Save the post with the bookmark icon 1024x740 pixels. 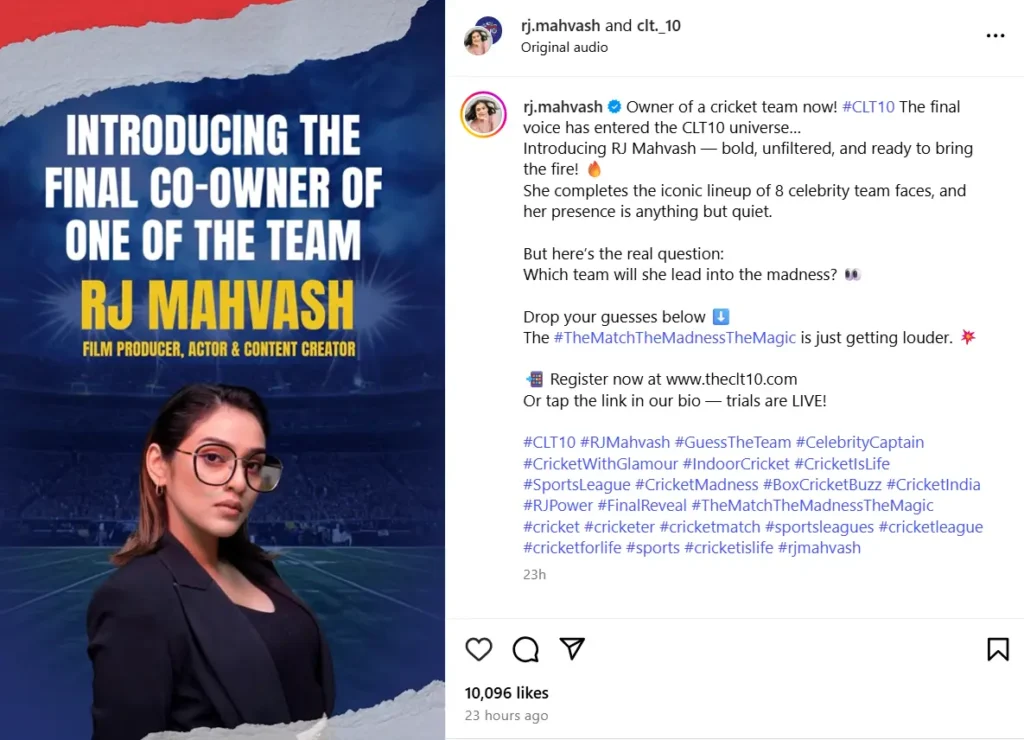(x=998, y=649)
